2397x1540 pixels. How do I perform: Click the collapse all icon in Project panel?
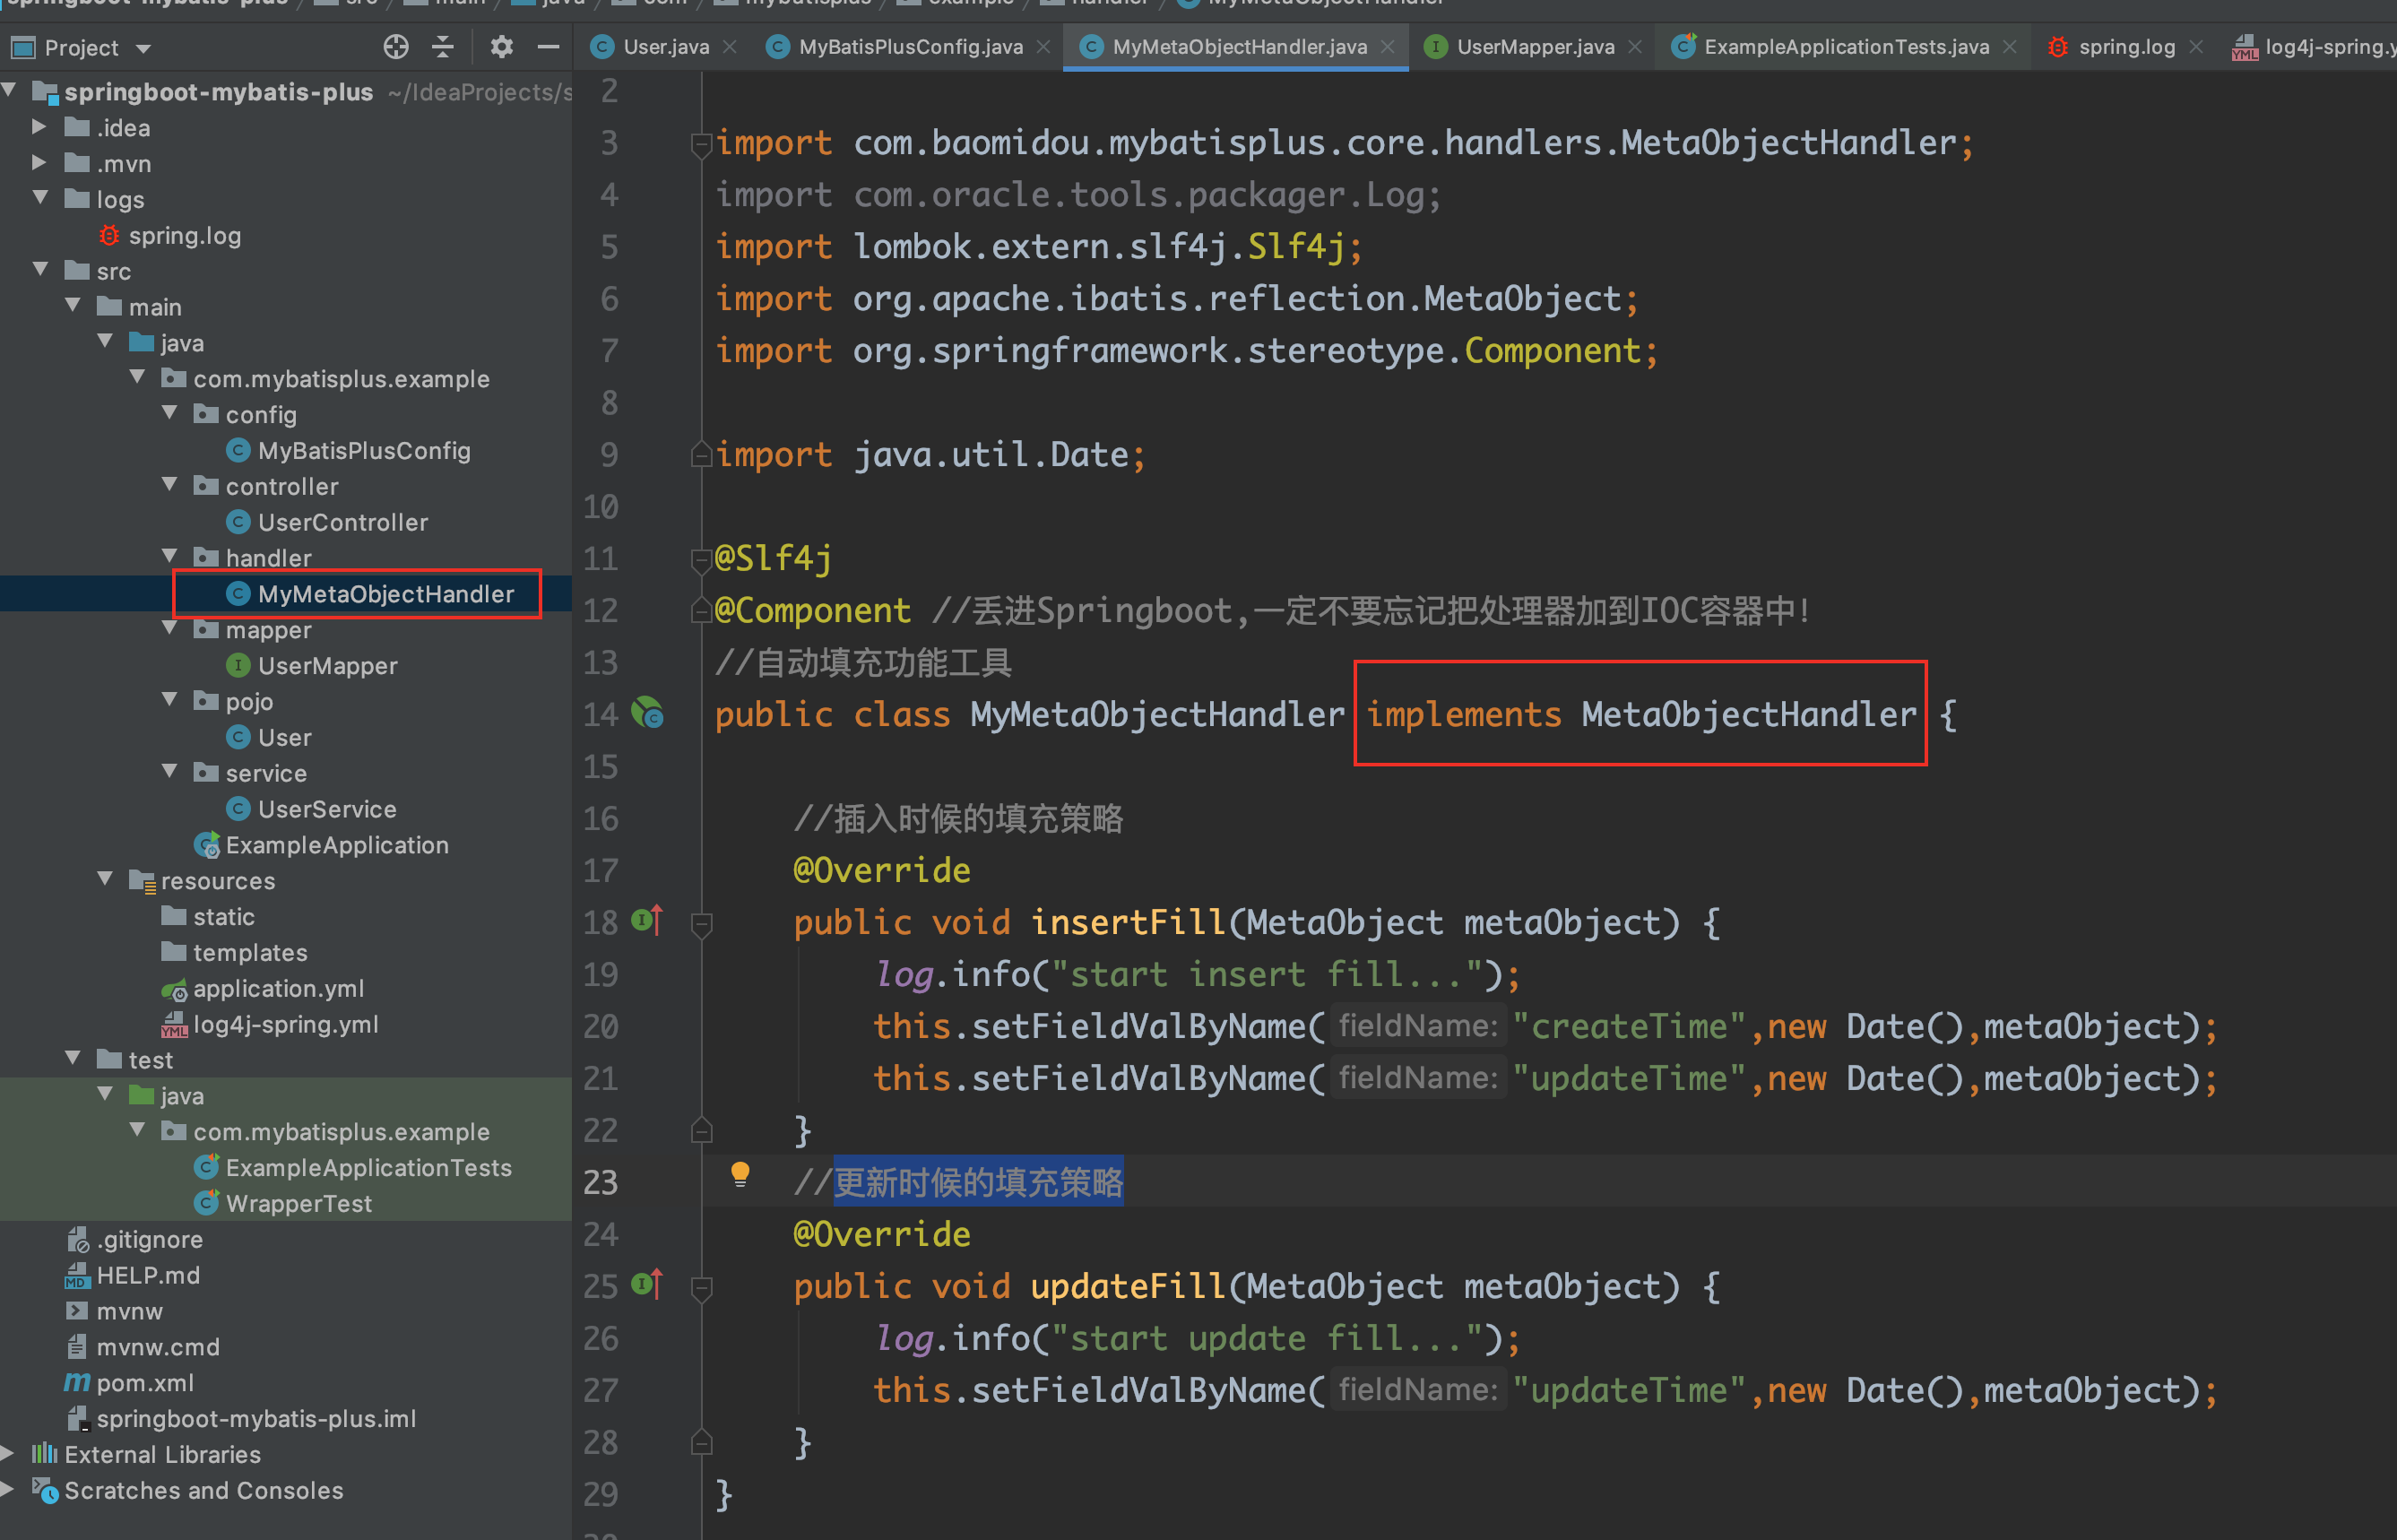[443, 47]
